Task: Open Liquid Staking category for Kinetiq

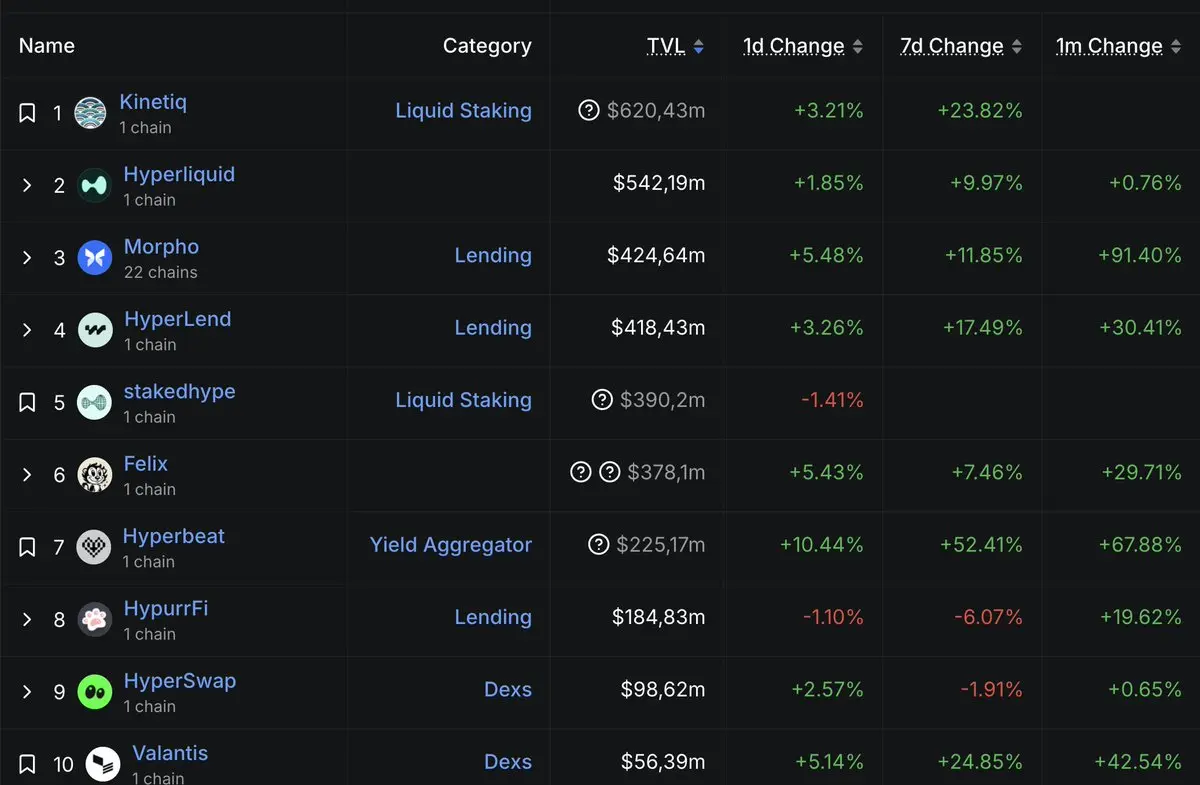Action: (463, 111)
